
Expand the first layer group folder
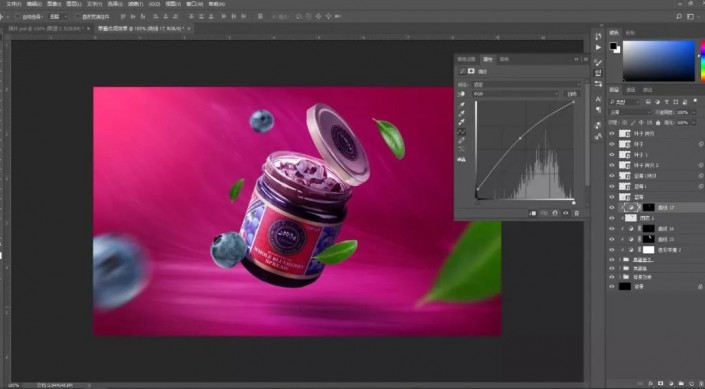tap(620, 259)
